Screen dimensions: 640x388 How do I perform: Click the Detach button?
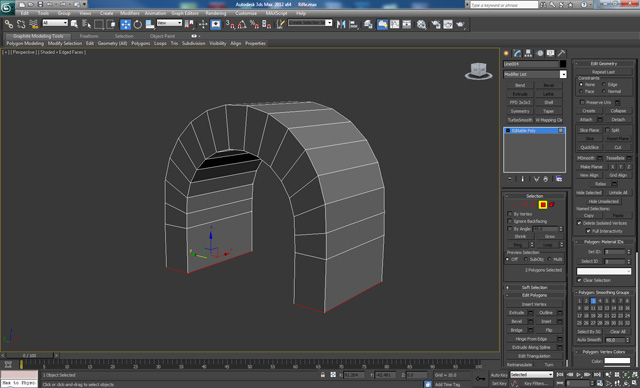coord(618,120)
